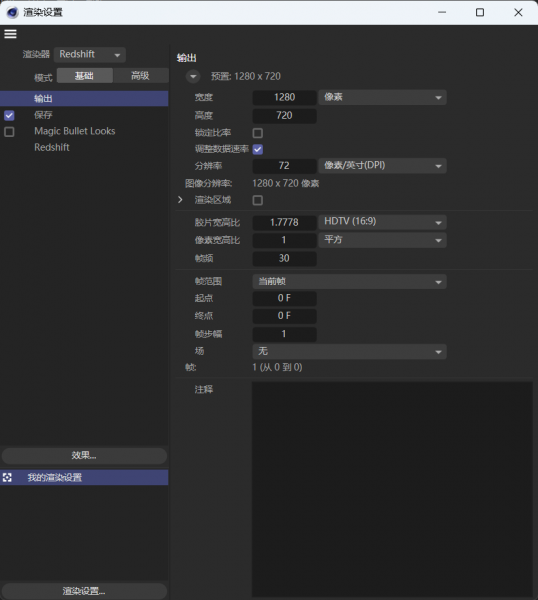Select the Redshift item in the settings list

[x=52, y=147]
